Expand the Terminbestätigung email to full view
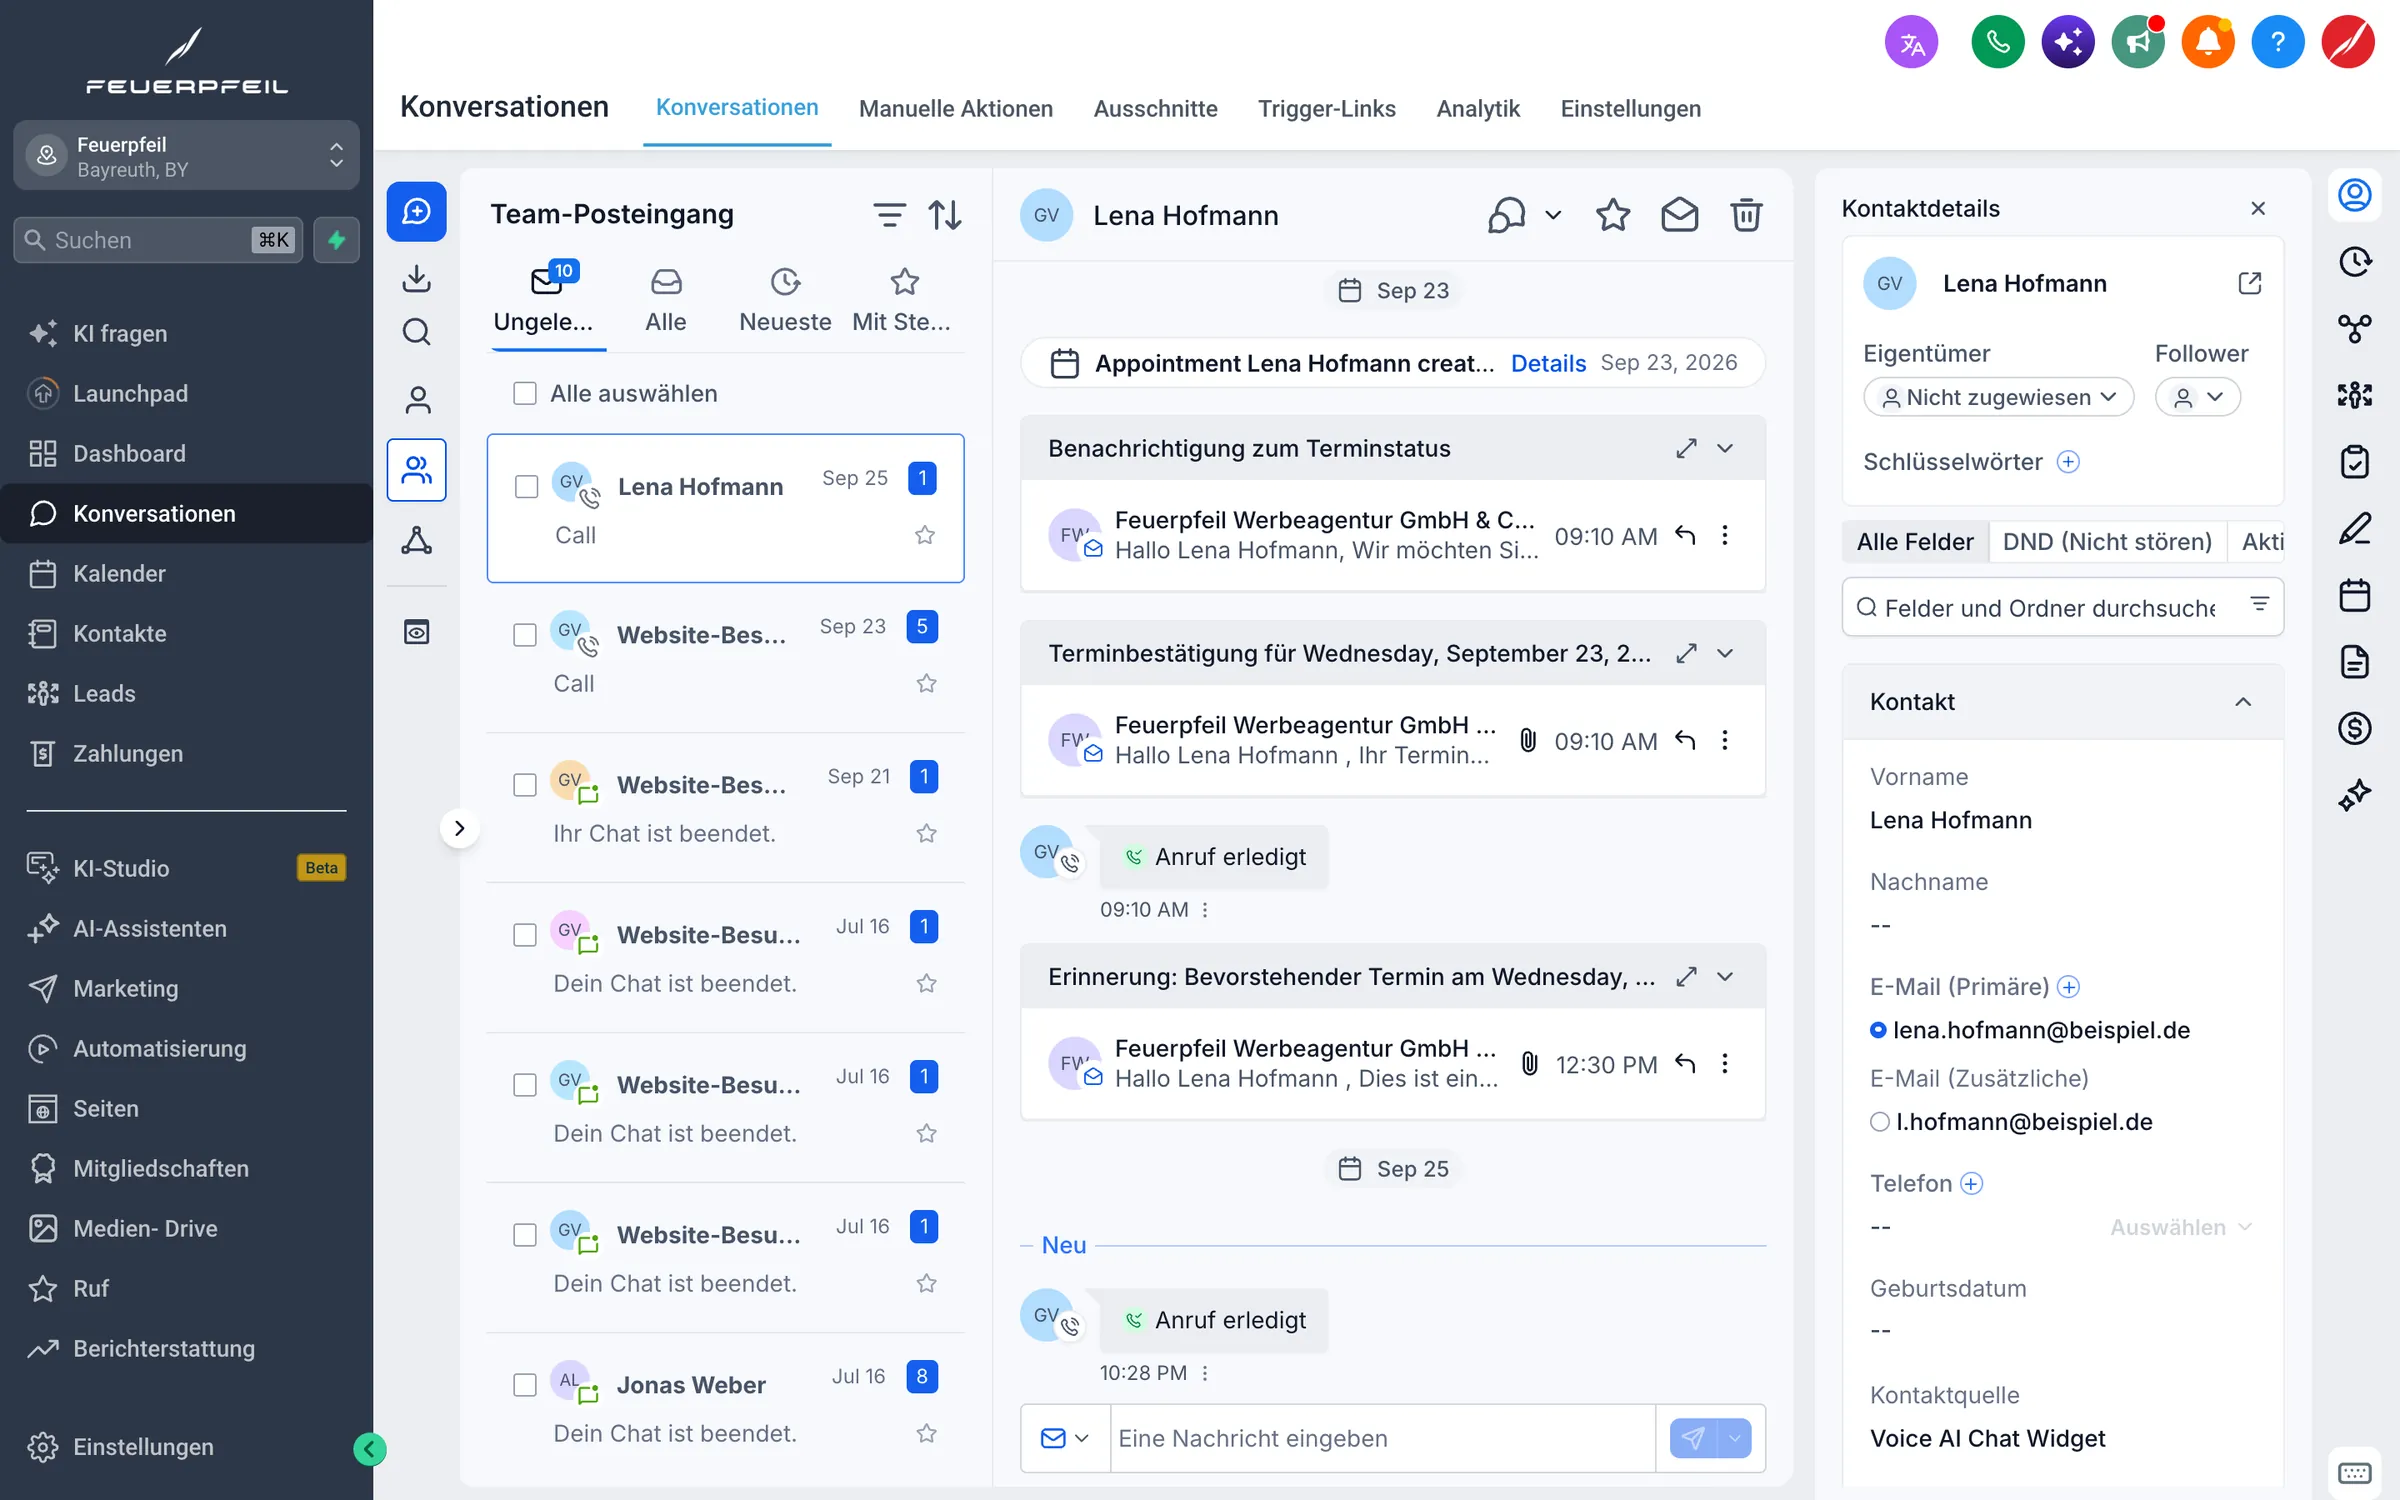 (x=1687, y=653)
